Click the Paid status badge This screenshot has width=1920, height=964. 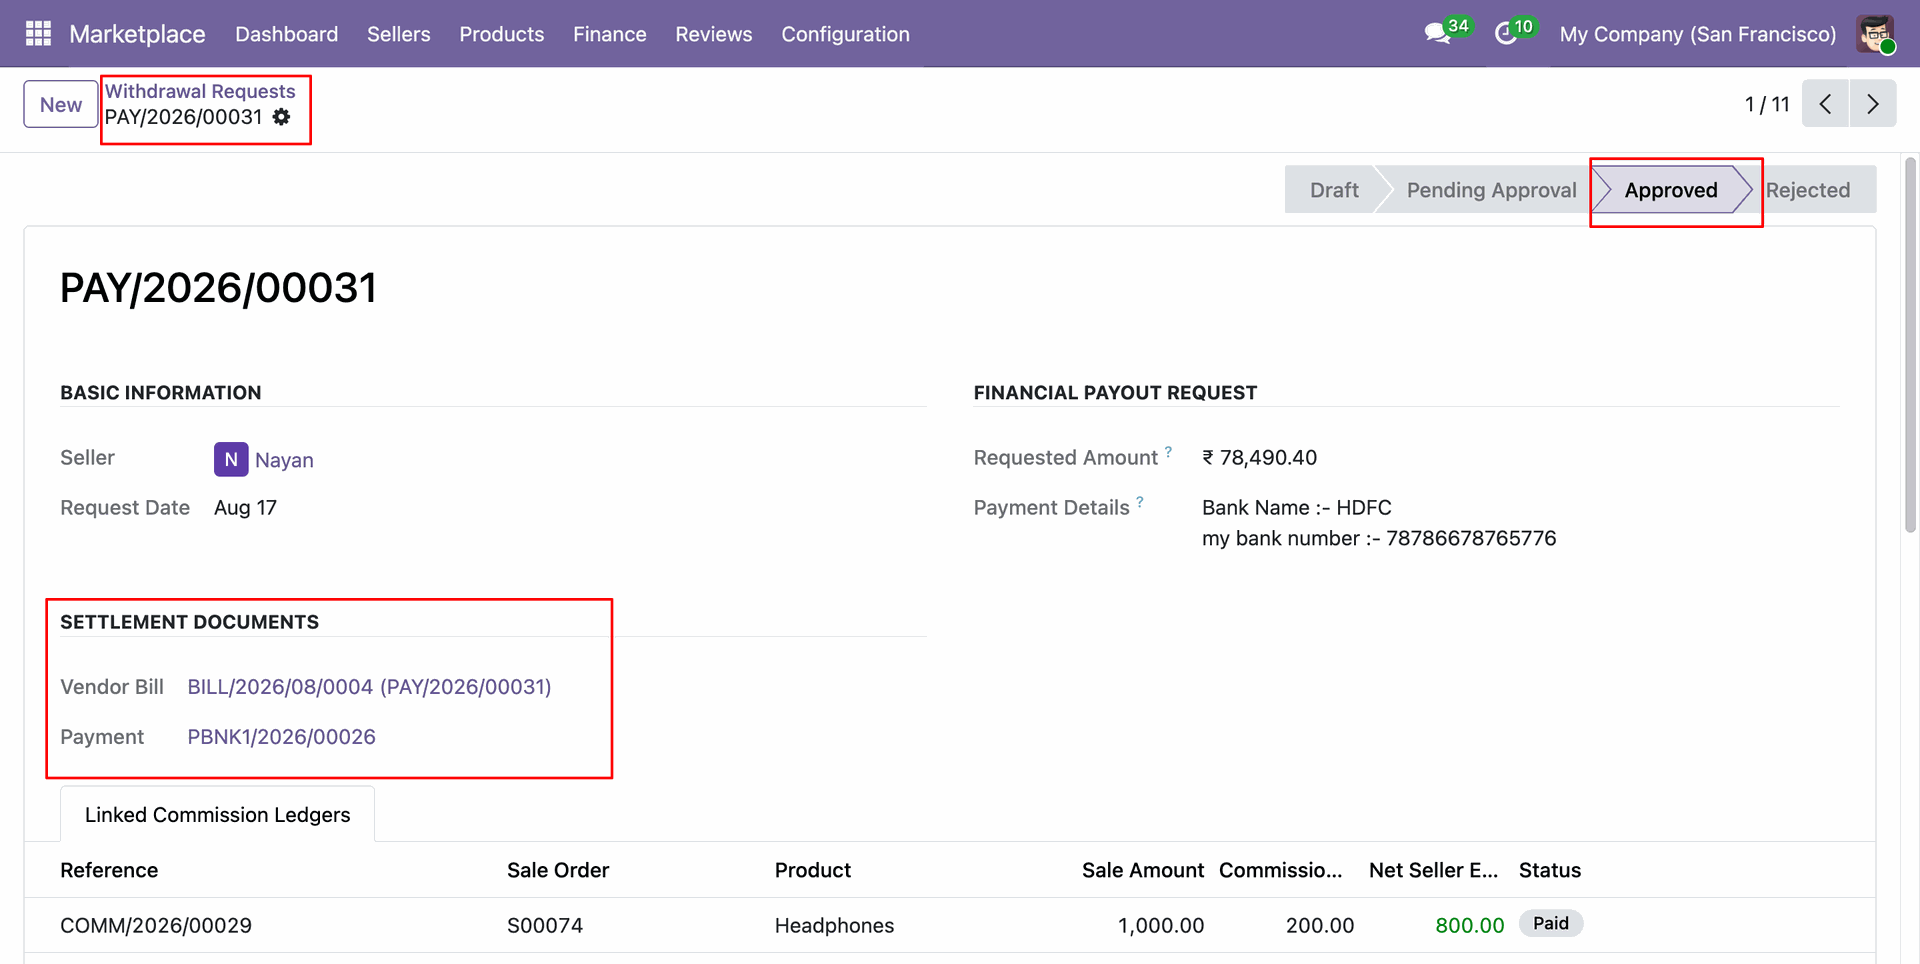pos(1550,923)
